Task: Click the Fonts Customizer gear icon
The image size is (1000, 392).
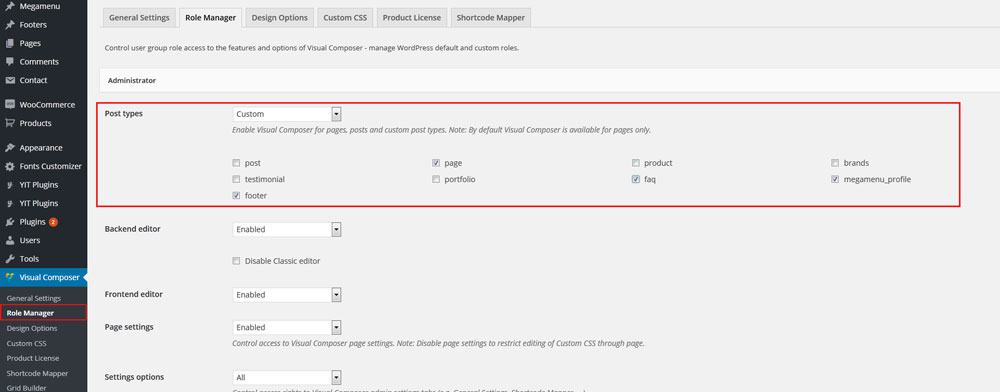Action: pyautogui.click(x=10, y=166)
